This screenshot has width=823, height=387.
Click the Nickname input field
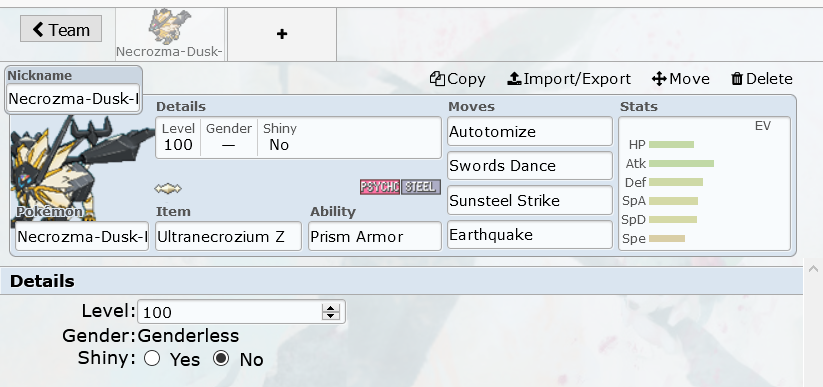[73, 98]
